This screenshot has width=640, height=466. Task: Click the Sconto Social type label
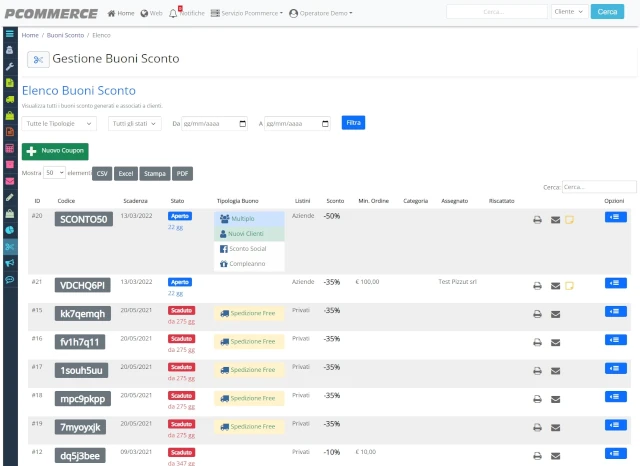click(x=249, y=249)
